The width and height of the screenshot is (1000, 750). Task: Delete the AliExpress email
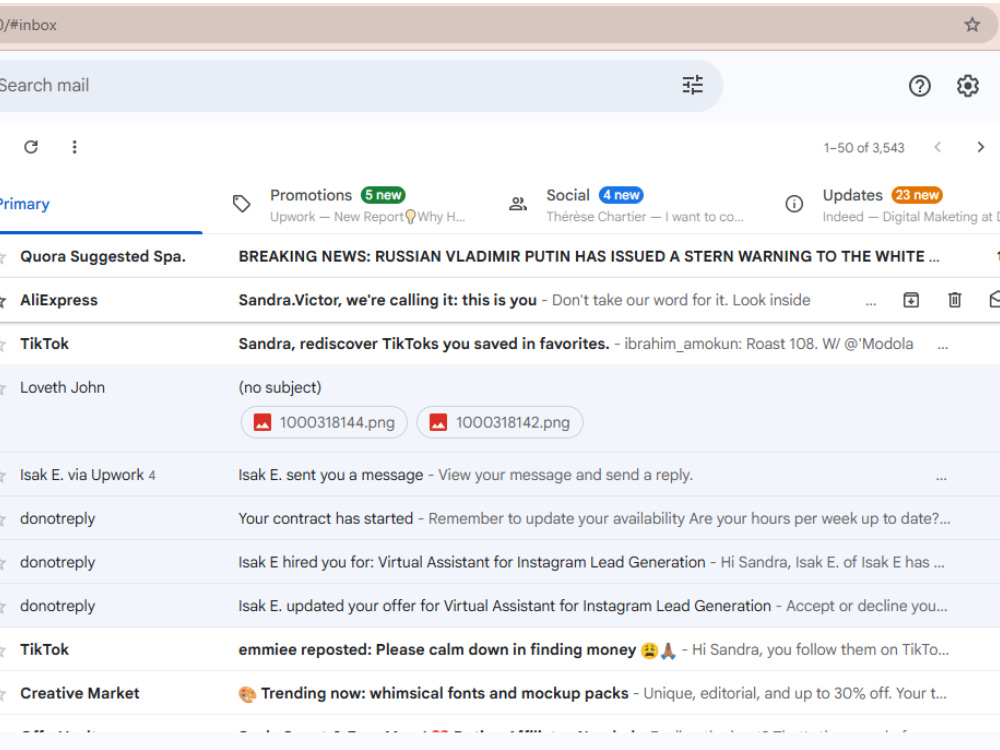click(x=954, y=300)
